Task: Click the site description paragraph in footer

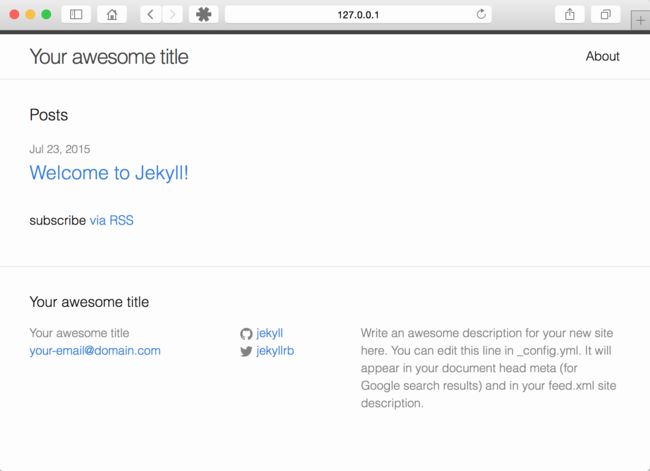Action: (x=488, y=368)
